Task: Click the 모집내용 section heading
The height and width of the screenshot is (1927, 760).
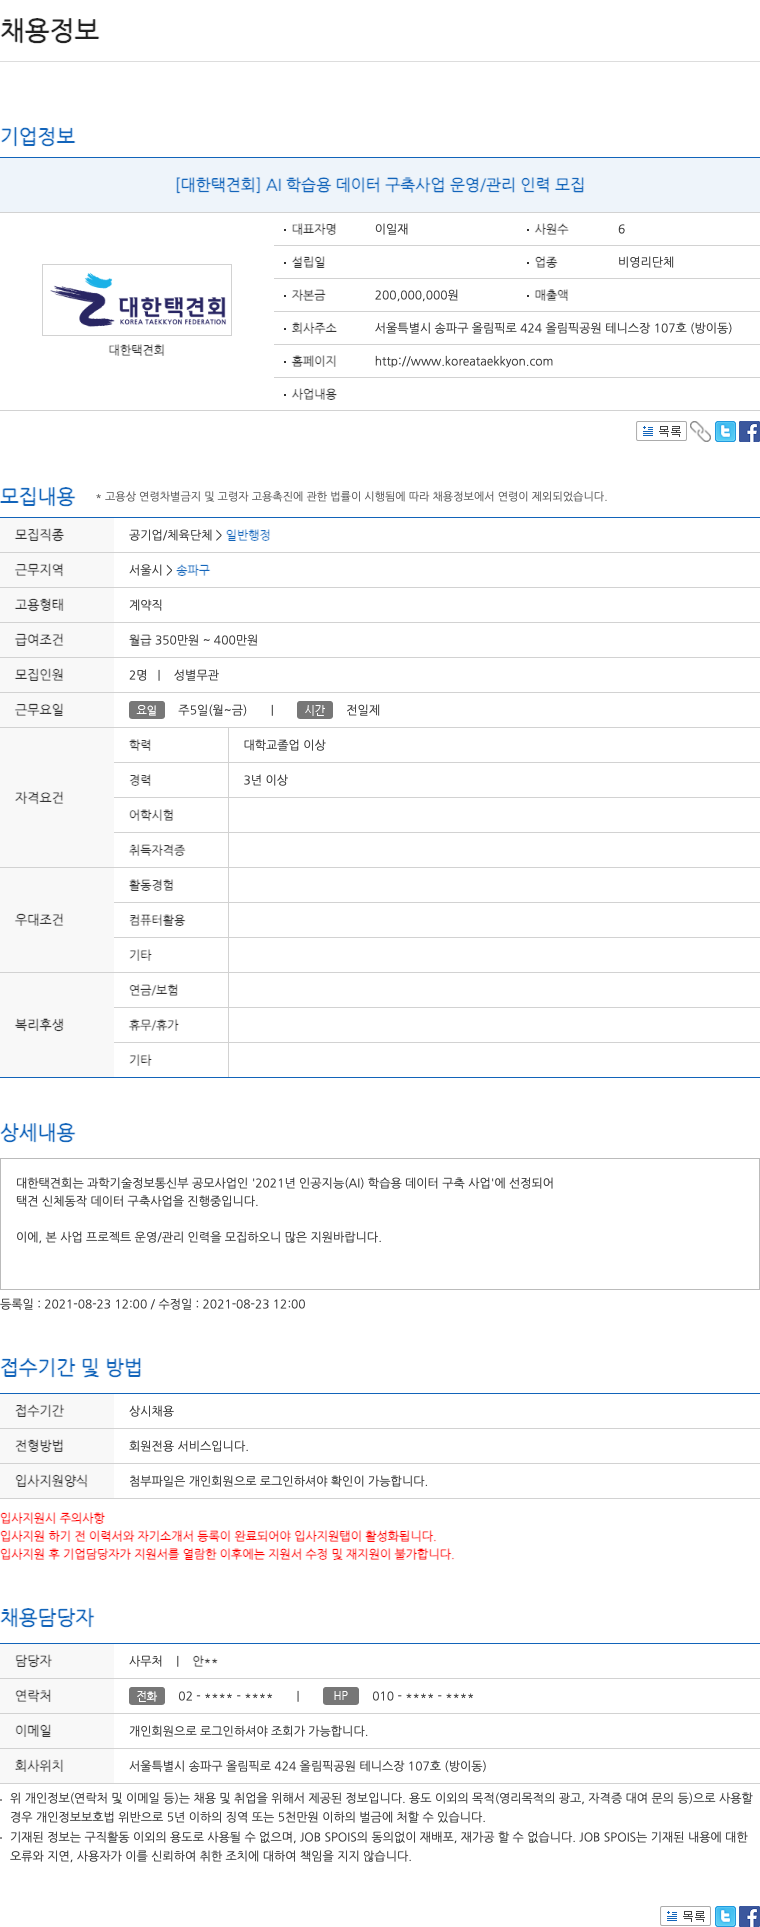Action: [x=38, y=496]
